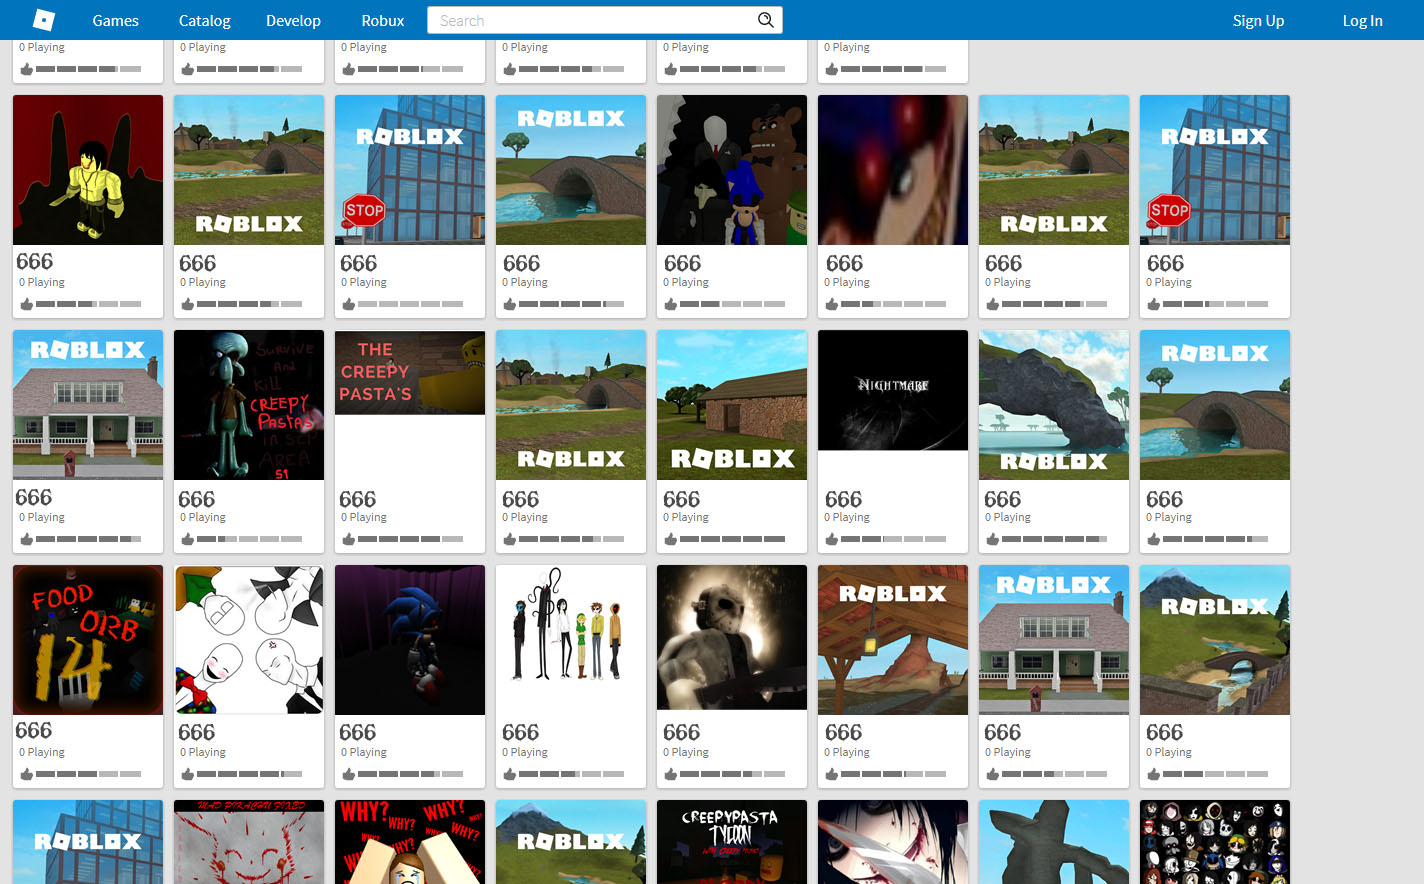1424x884 pixels.
Task: Click 0 Playing under rock arch card
Action: (x=1008, y=517)
